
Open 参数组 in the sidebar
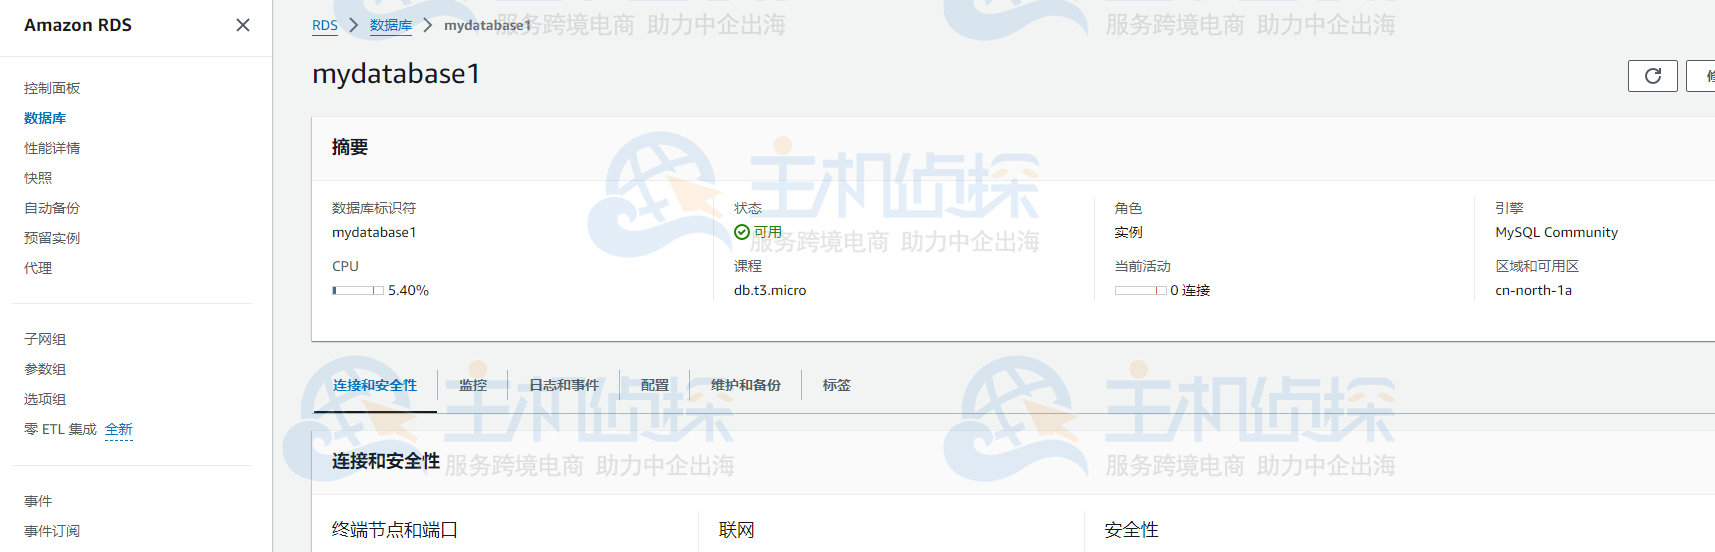tap(45, 369)
